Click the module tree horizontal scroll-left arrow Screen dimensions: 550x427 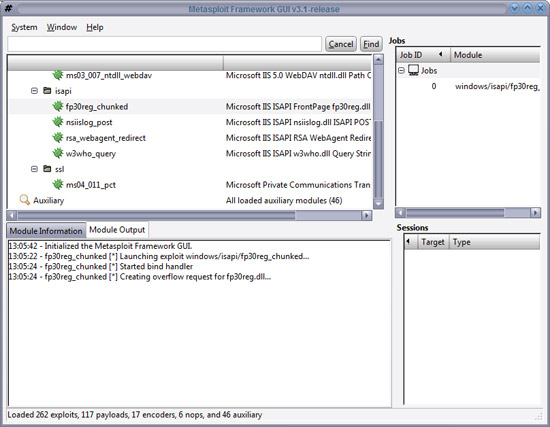[12, 215]
